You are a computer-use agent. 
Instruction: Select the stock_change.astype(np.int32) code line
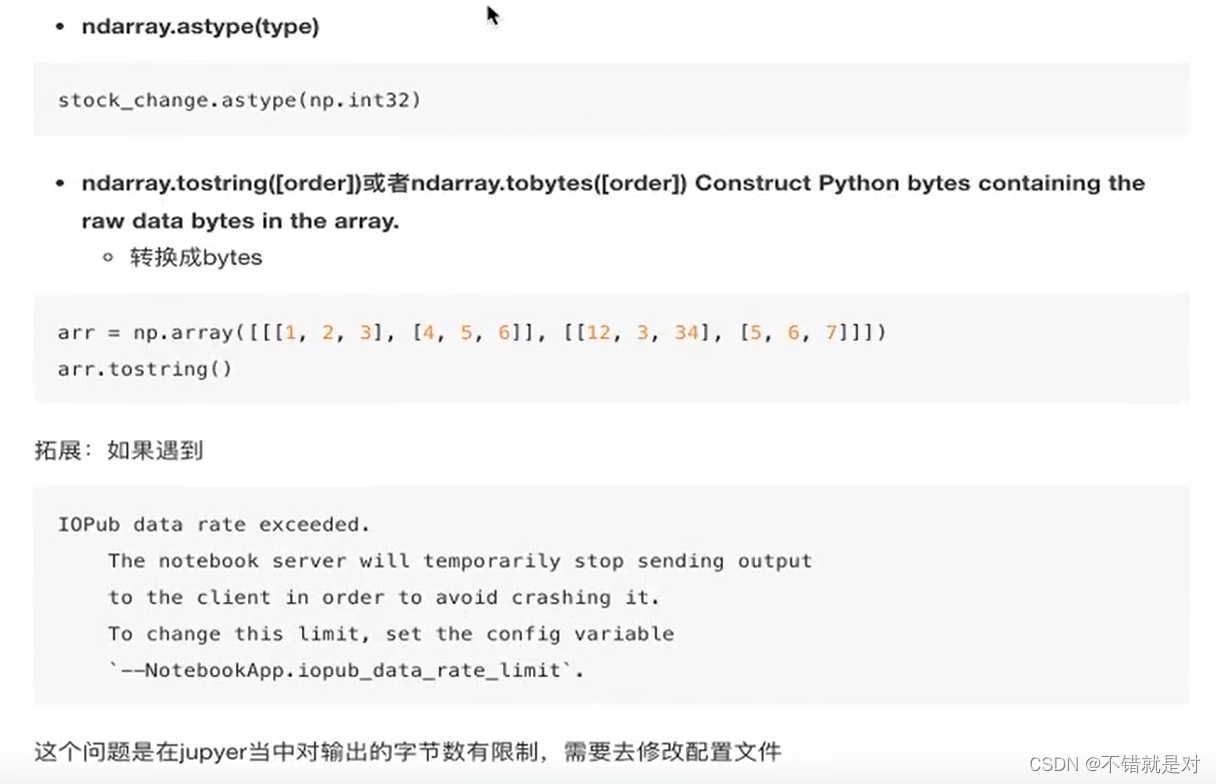240,99
